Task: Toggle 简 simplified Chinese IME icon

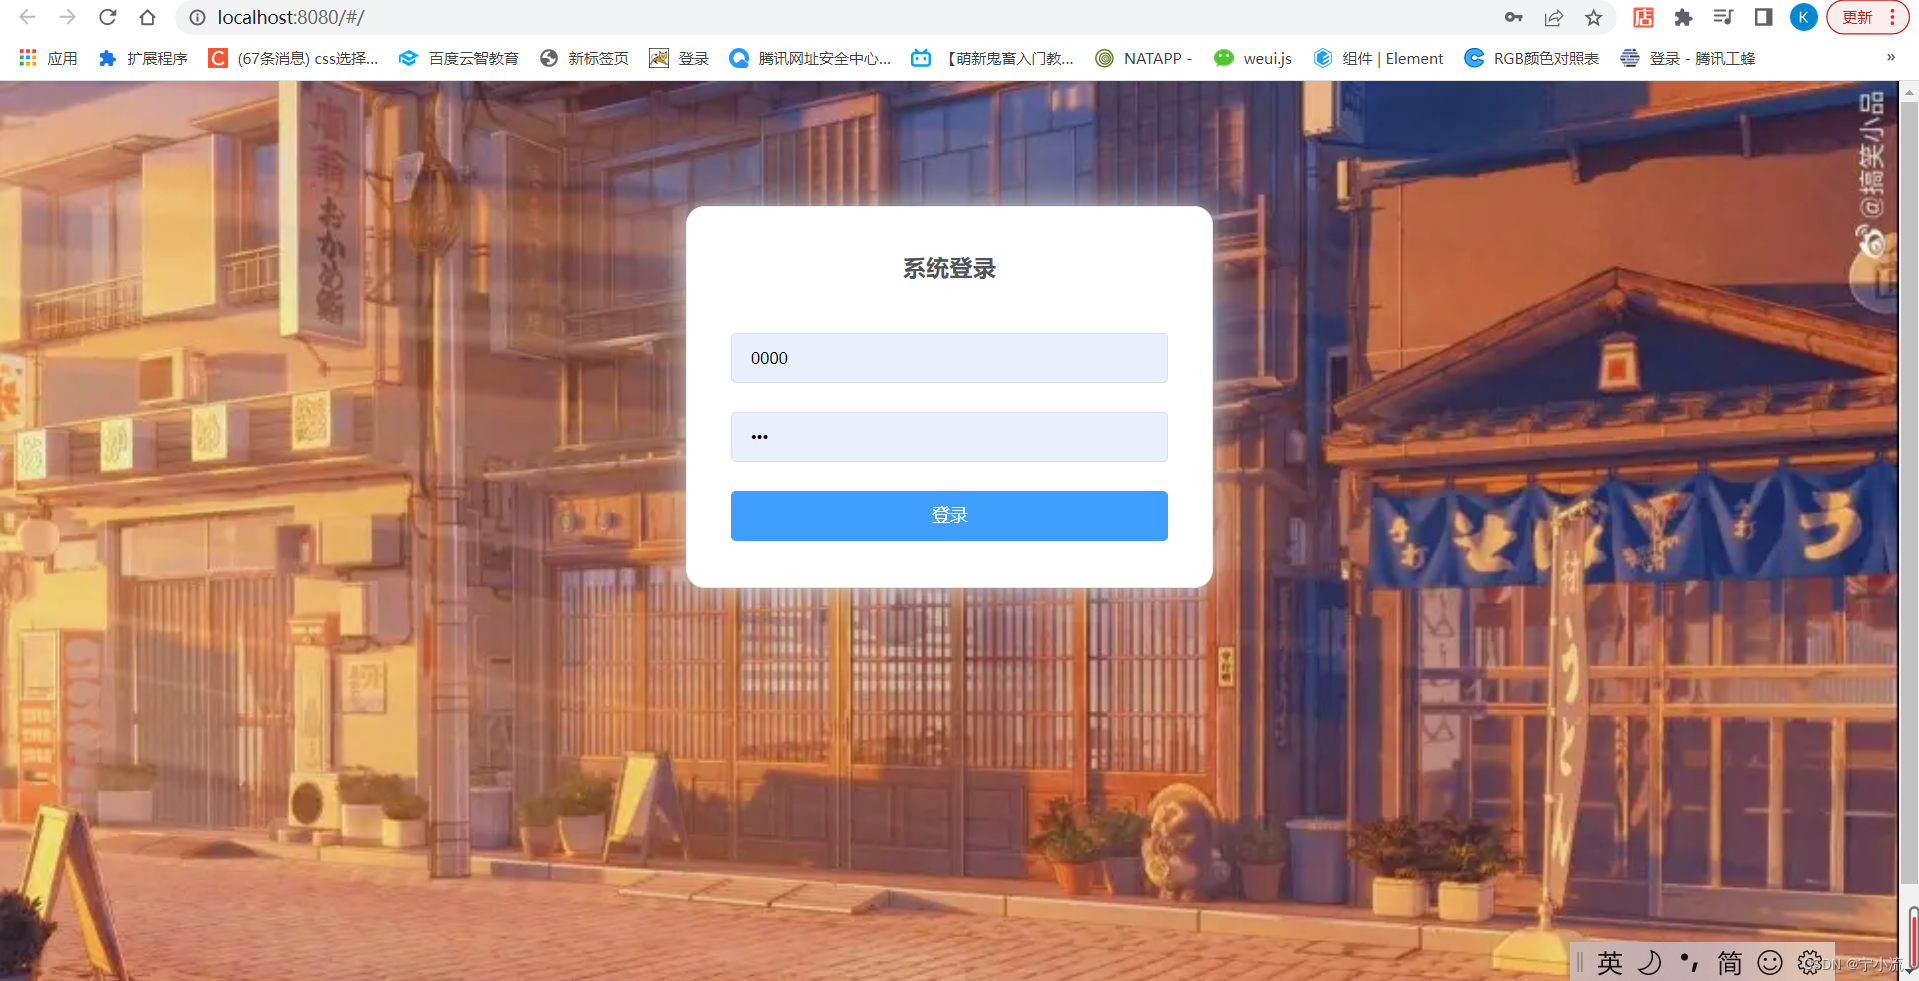Action: click(x=1729, y=962)
